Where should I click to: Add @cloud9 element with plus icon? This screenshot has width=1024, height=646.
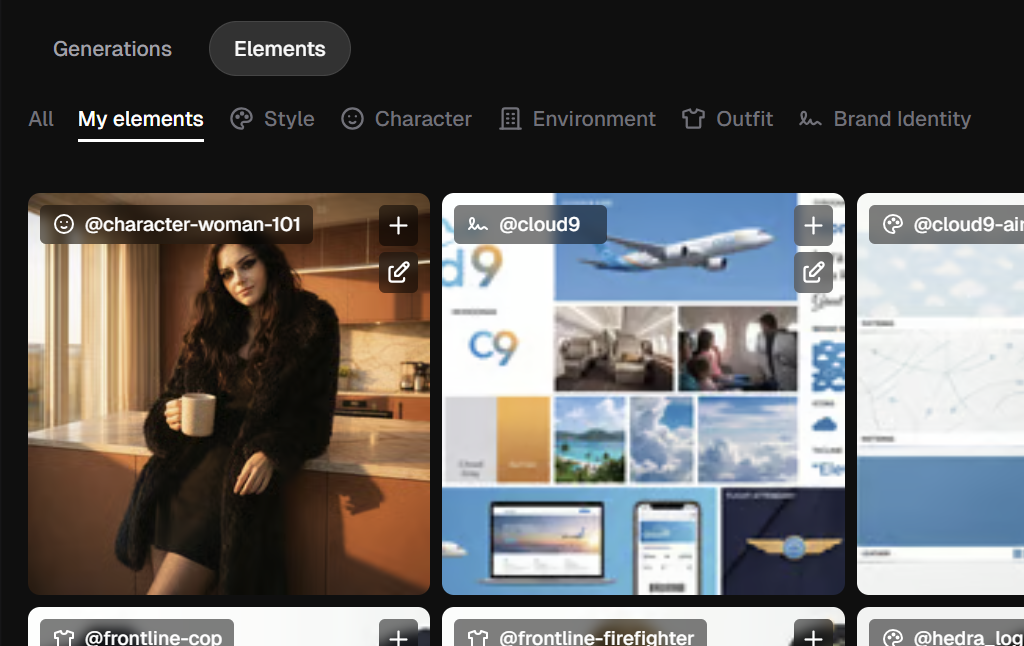coord(813,225)
